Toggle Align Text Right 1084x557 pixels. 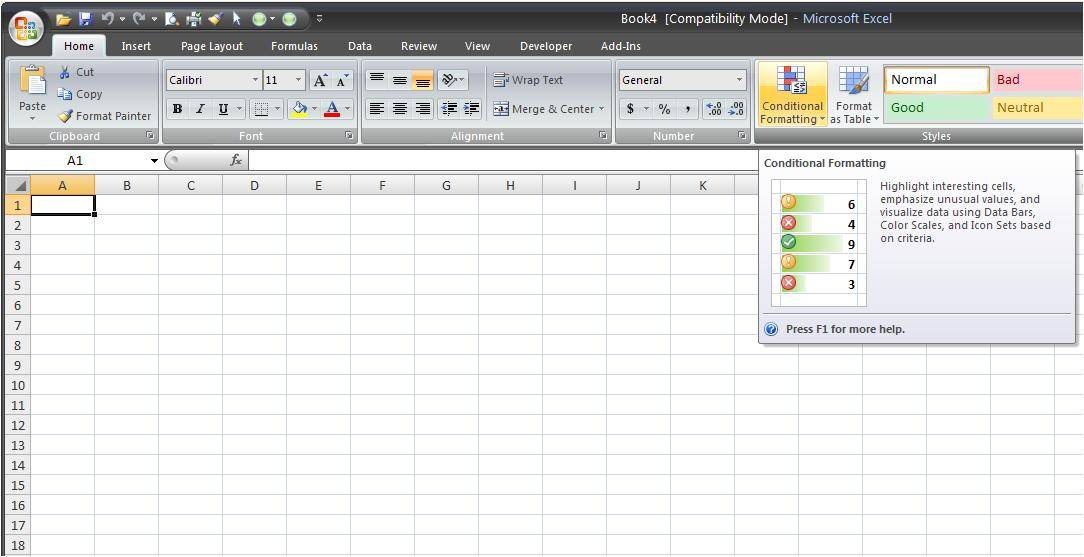[x=422, y=108]
